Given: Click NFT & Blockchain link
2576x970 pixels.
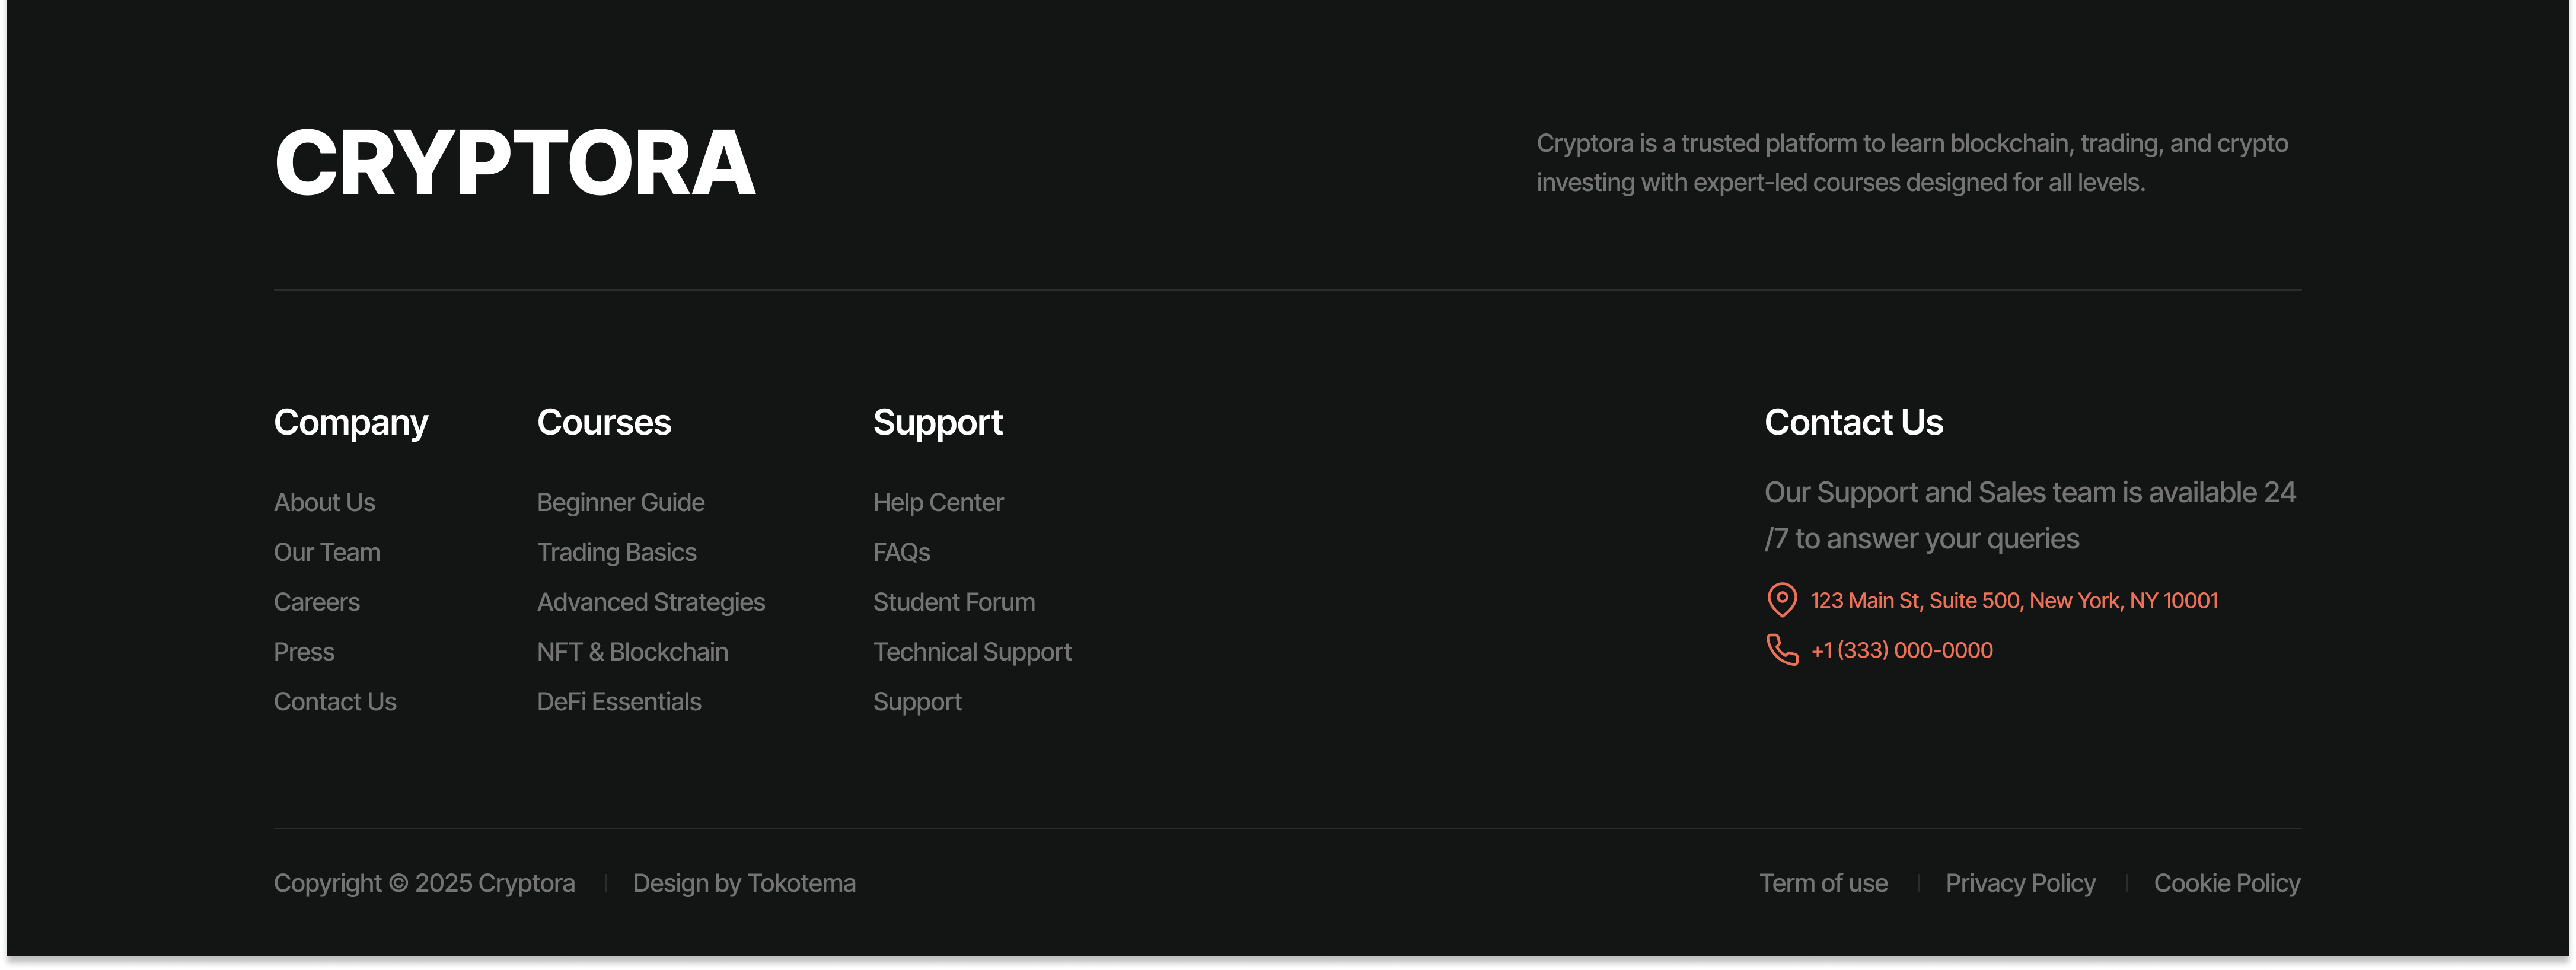Looking at the screenshot, I should 632,652.
